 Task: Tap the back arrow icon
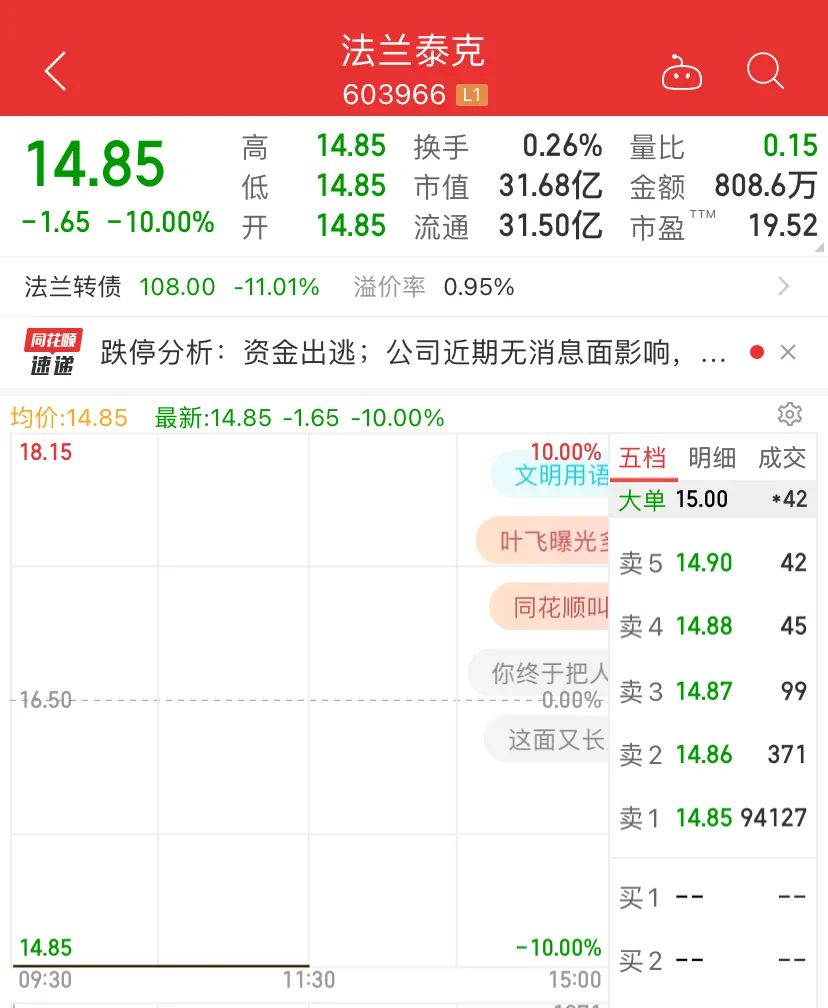point(55,72)
